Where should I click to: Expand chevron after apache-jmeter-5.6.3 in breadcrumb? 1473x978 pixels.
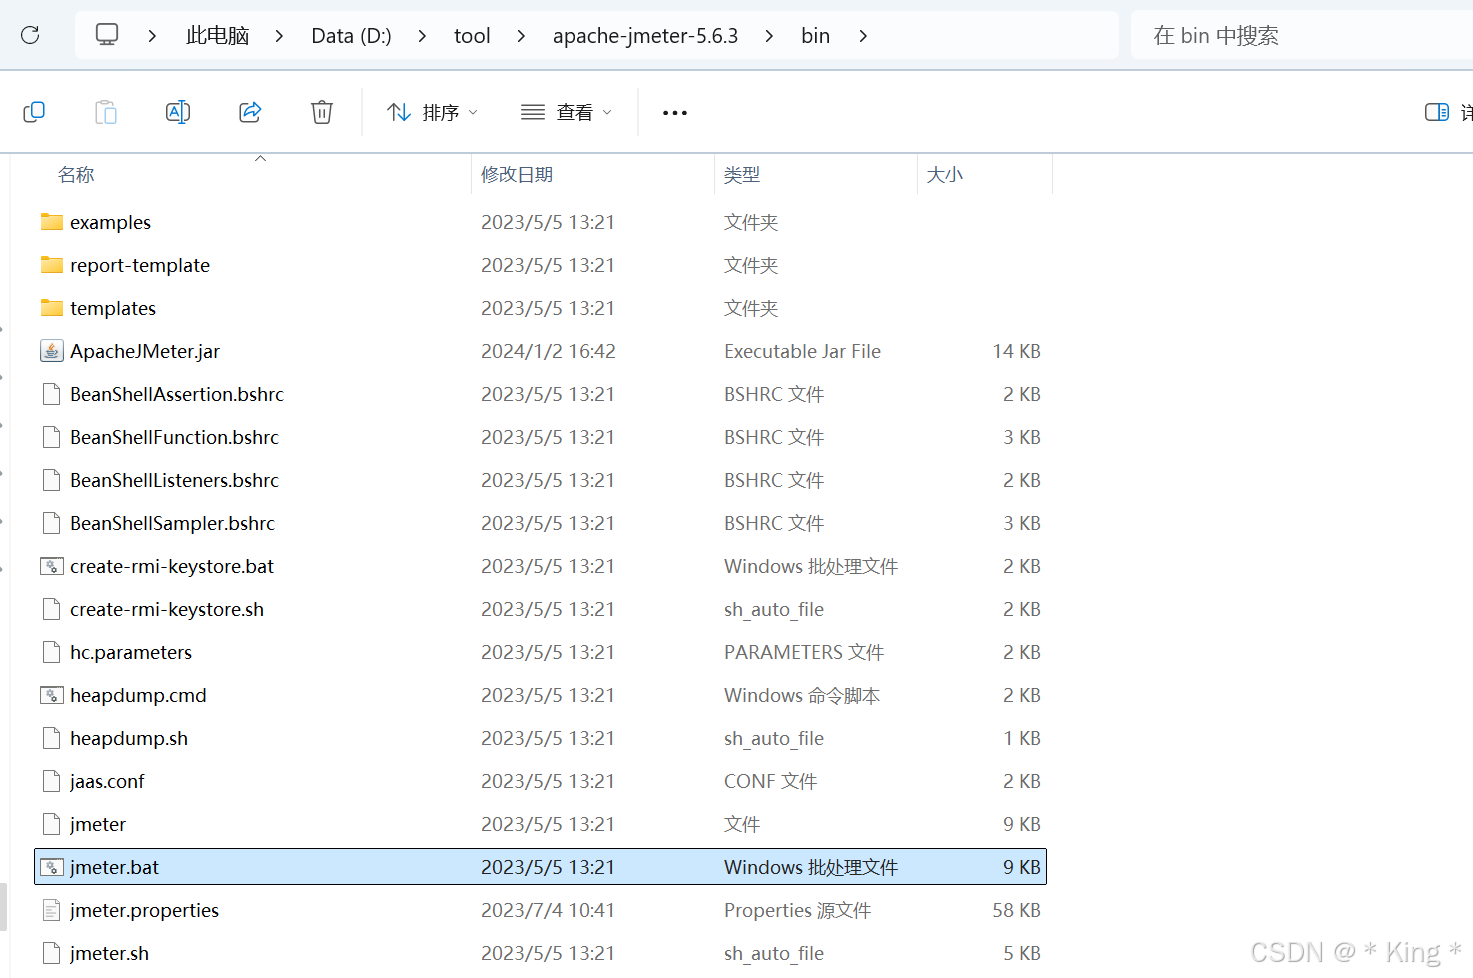coord(769,36)
